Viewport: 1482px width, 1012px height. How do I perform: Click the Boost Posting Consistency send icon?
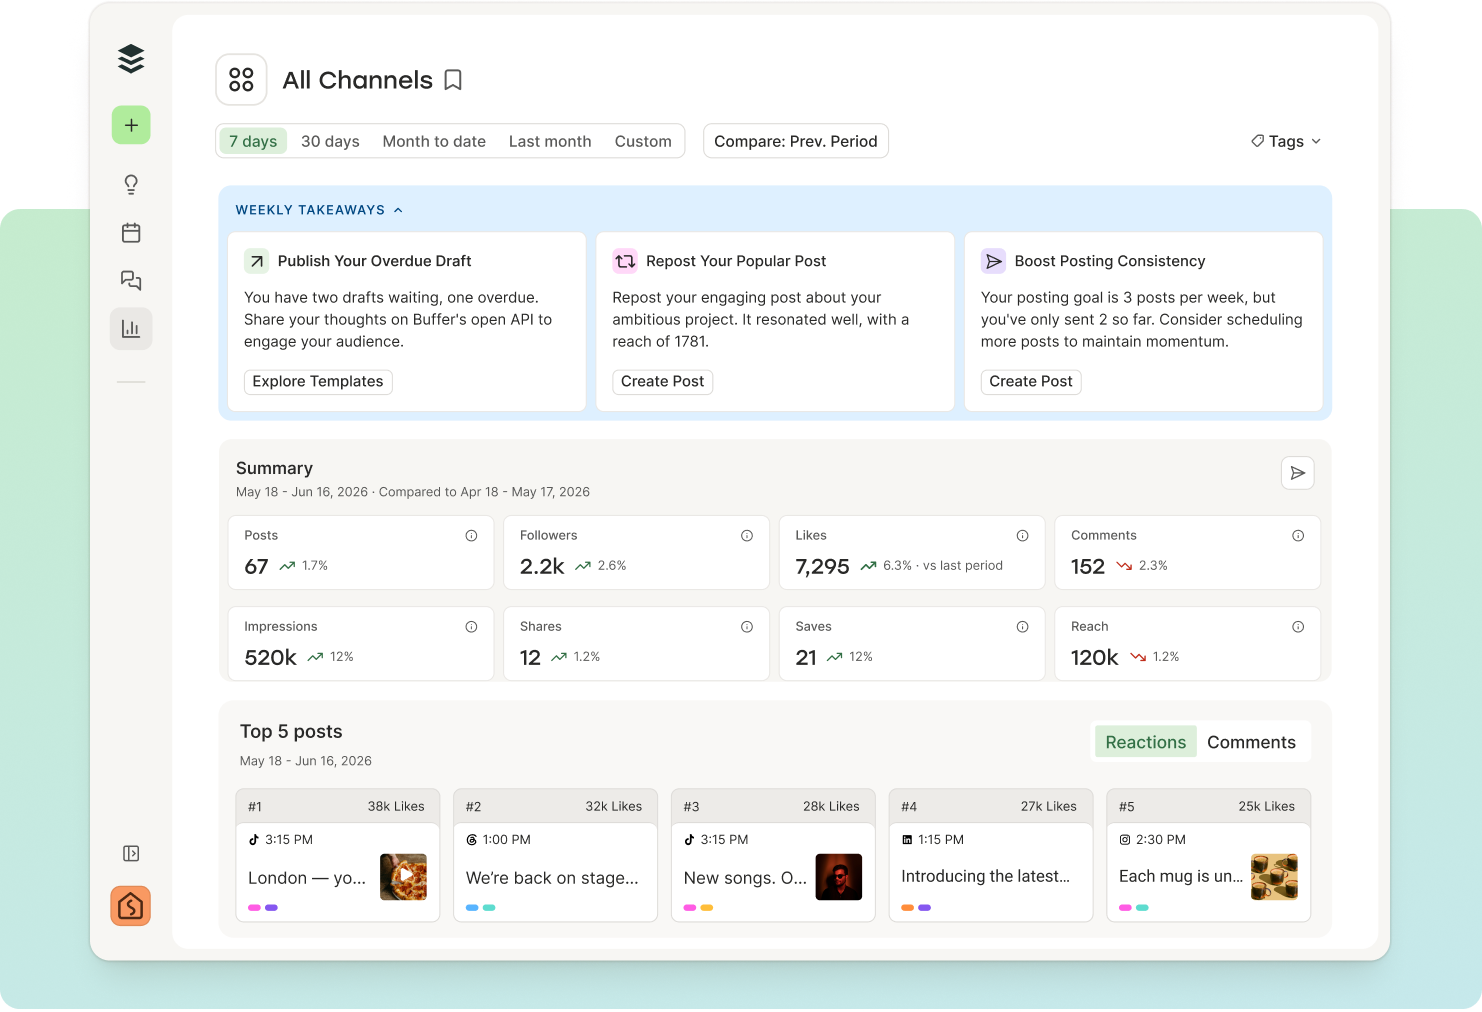993,261
